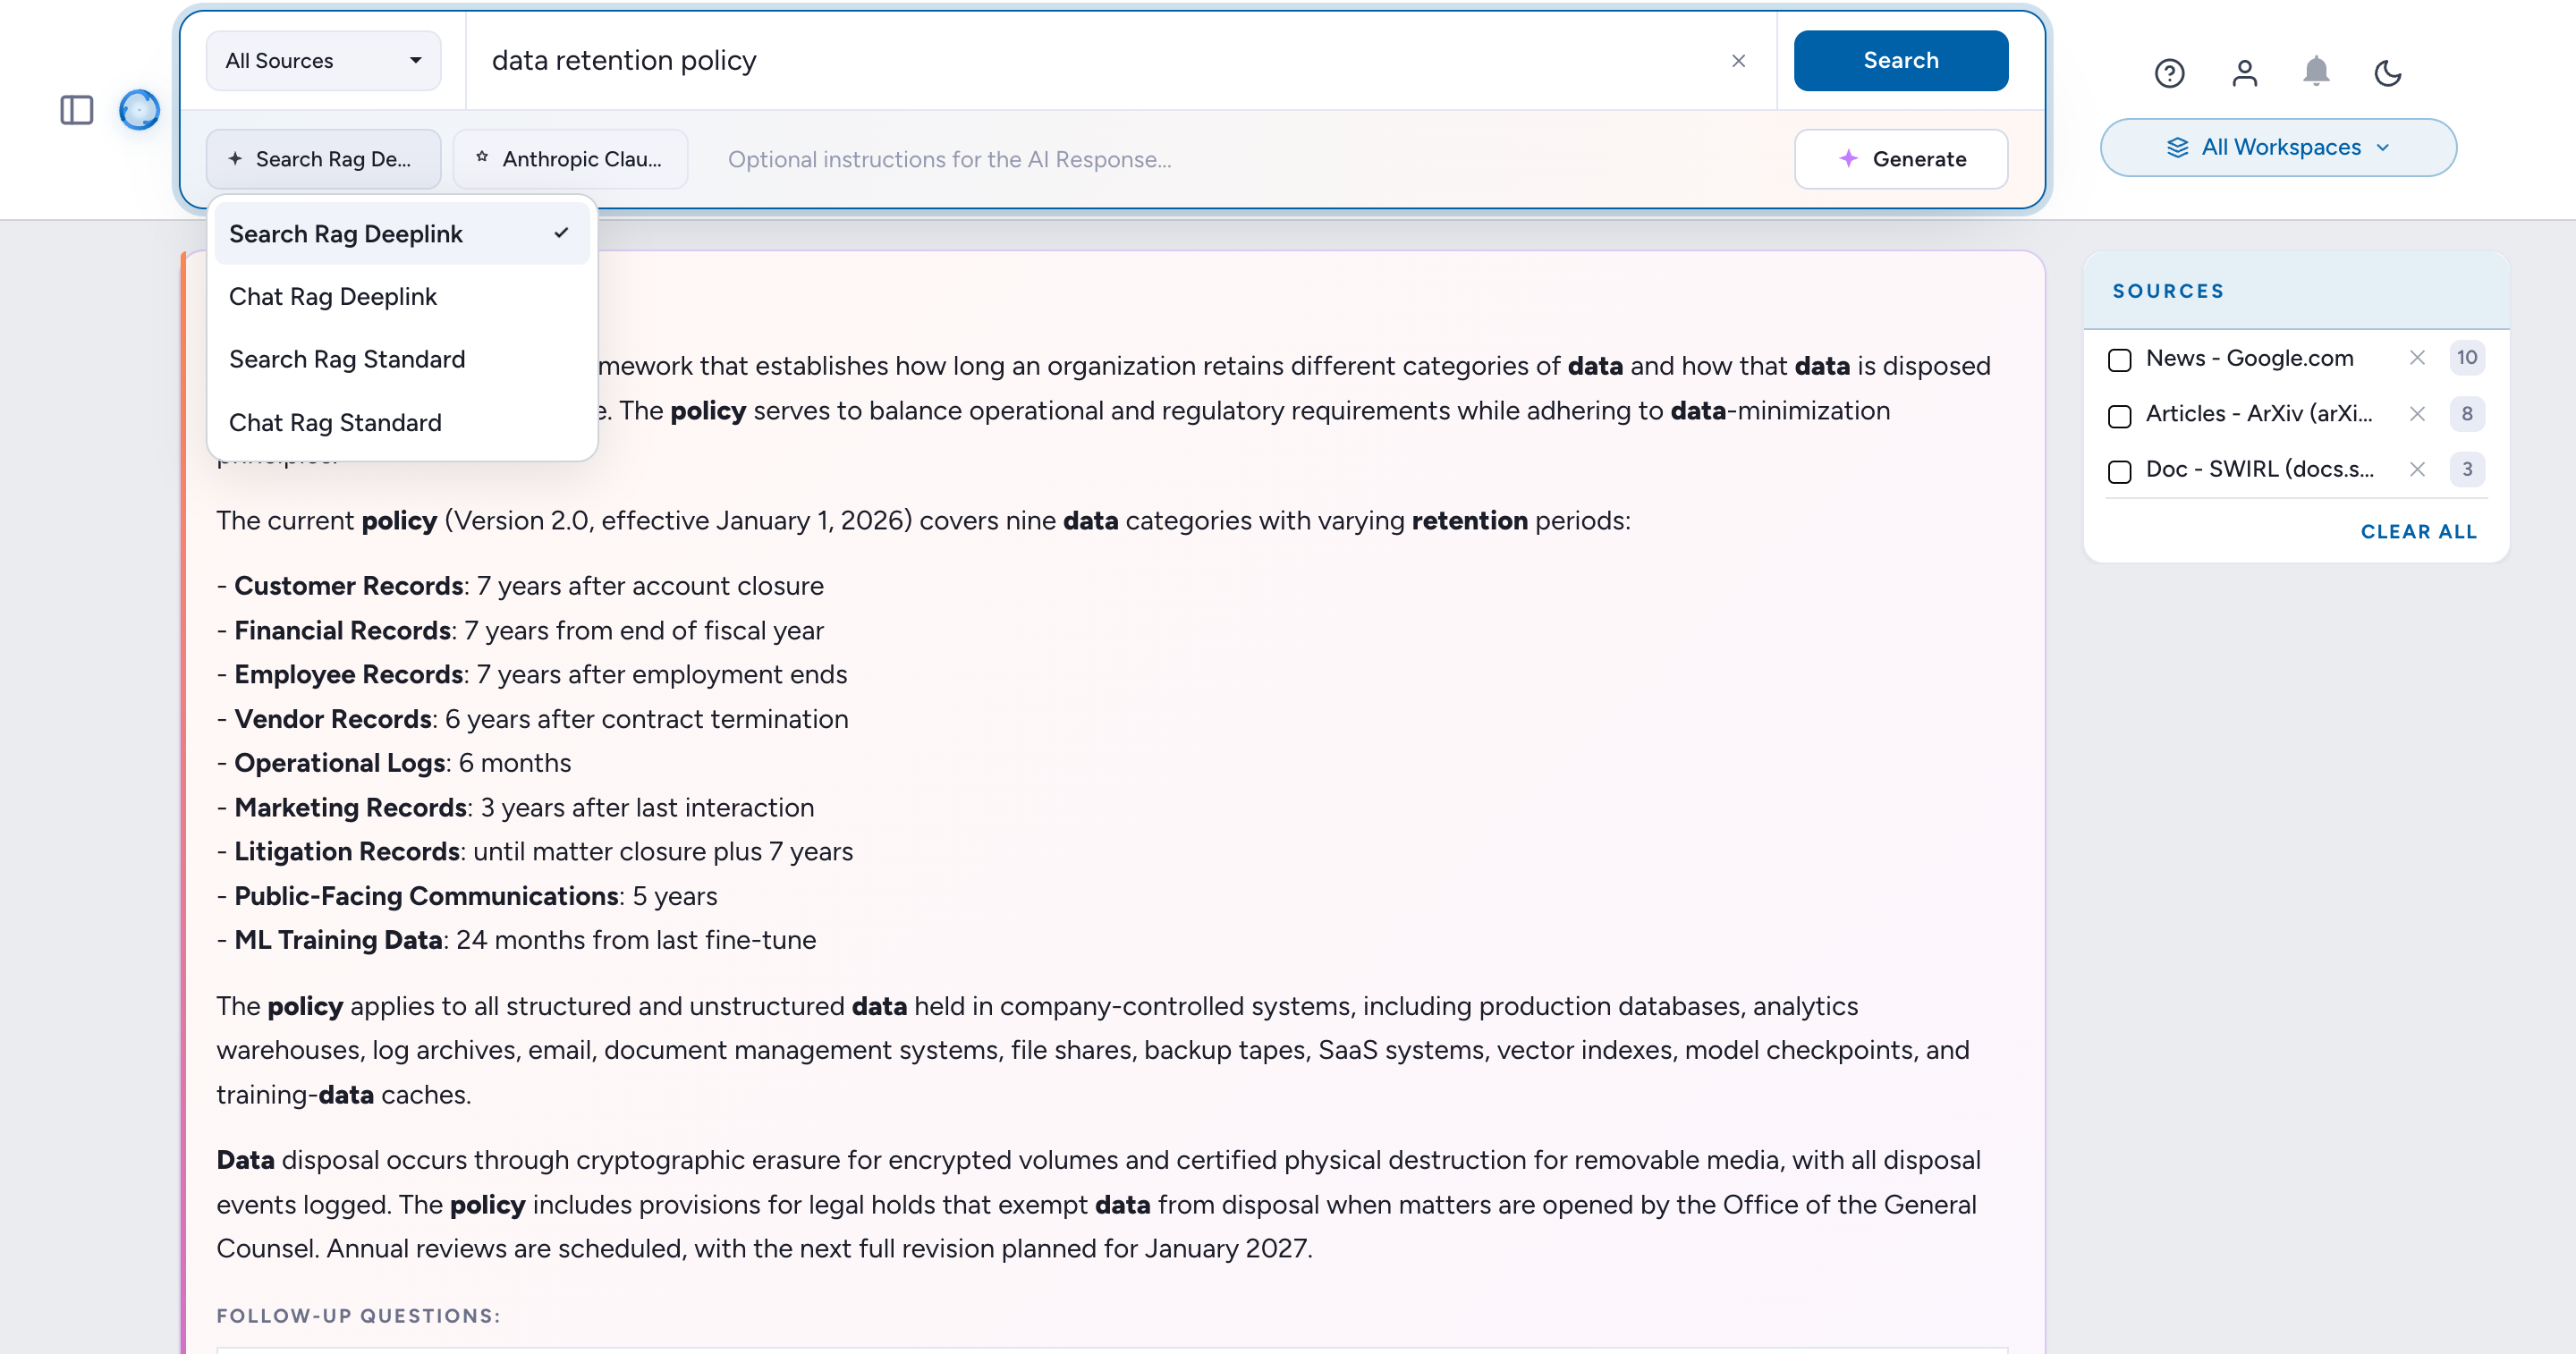Click the Generate button
The height and width of the screenshot is (1354, 2576).
pos(1900,159)
